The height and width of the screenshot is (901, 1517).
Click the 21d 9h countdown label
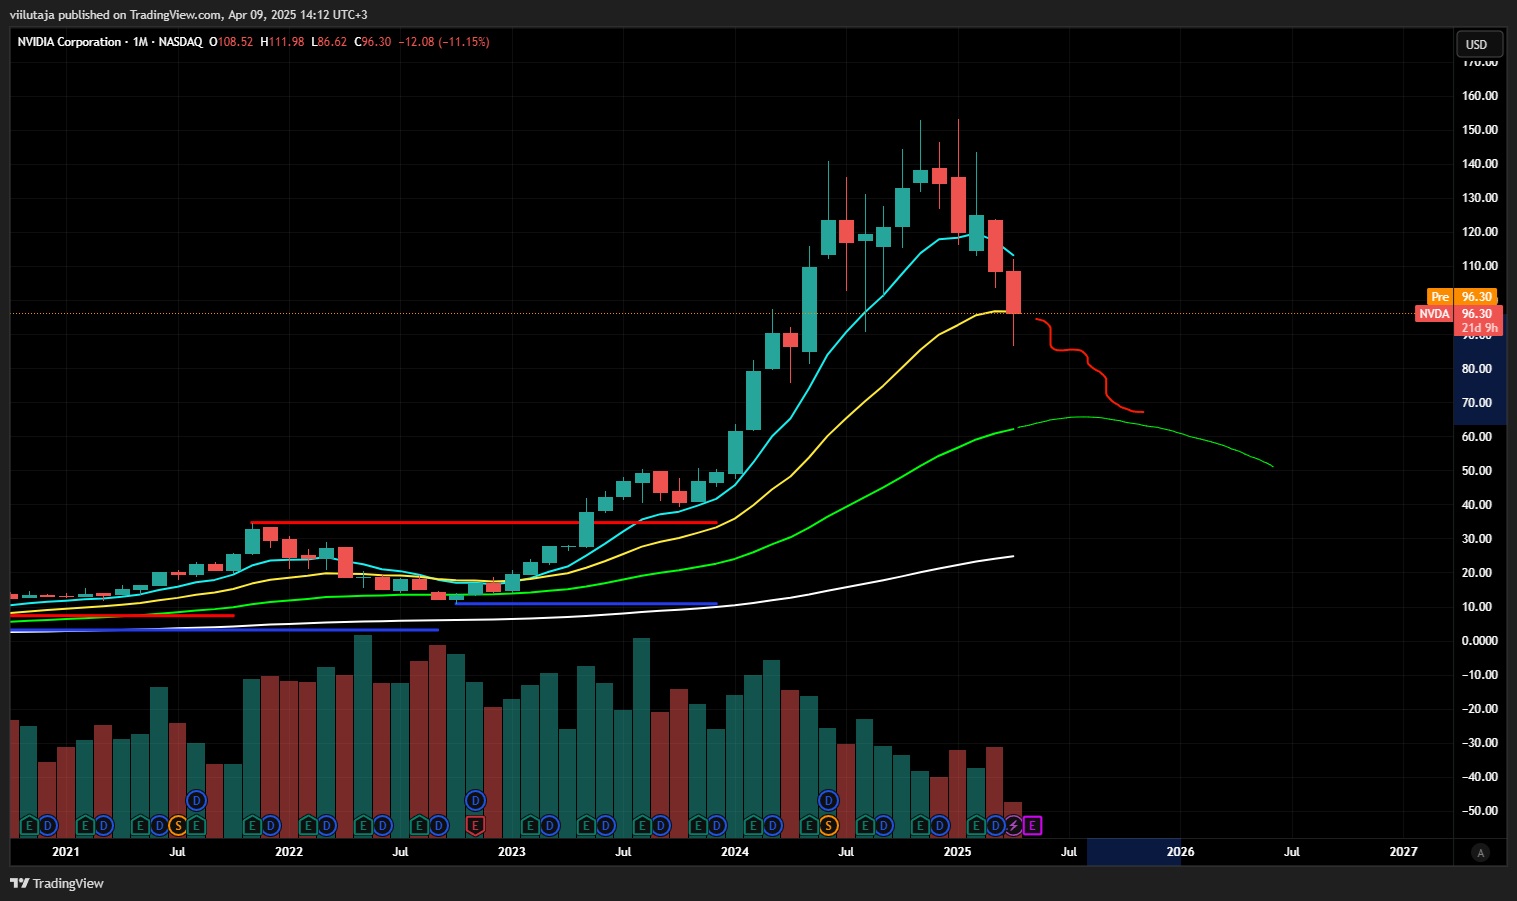pos(1480,328)
